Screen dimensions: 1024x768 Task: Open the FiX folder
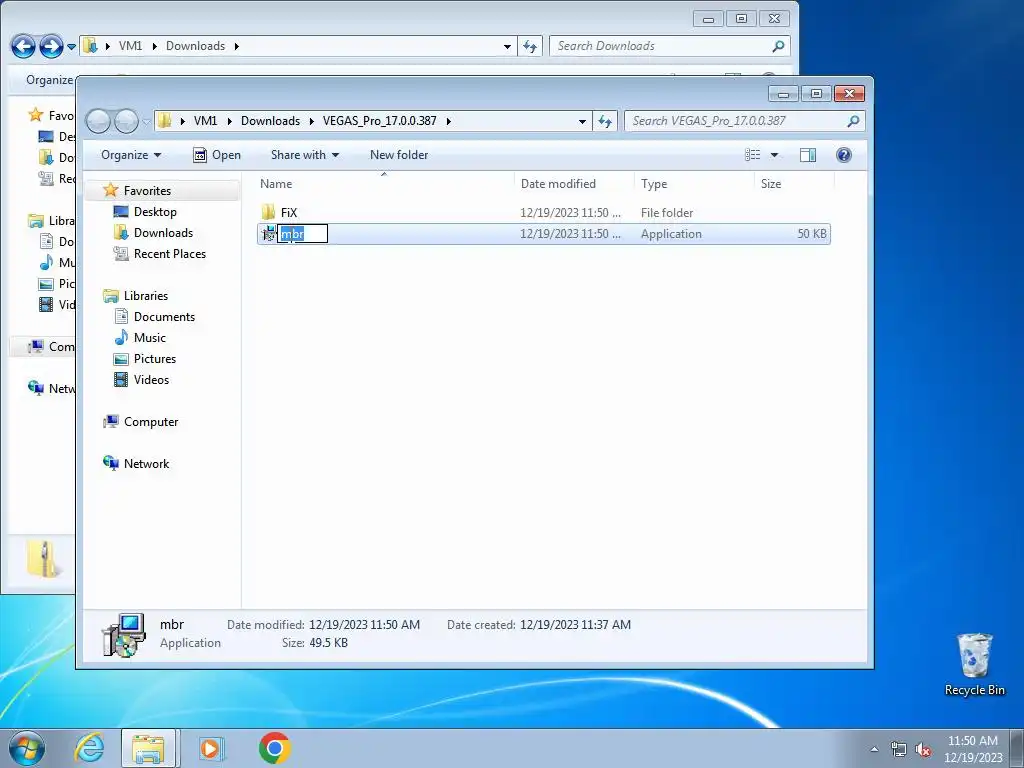coord(289,212)
